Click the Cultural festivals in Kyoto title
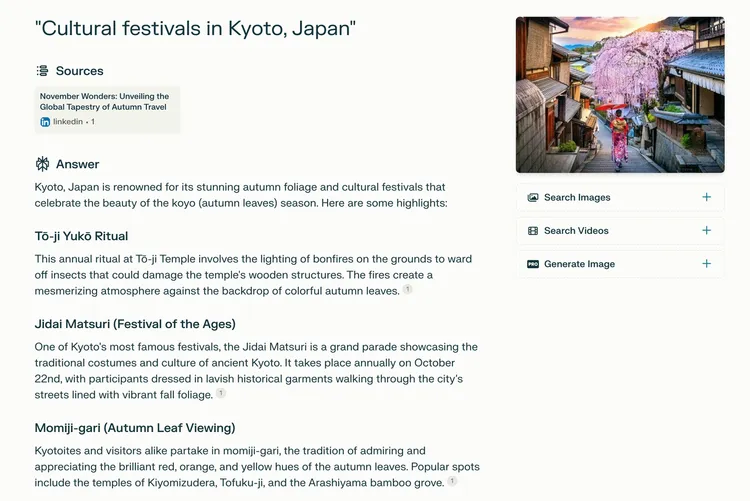The image size is (750, 501). click(x=195, y=28)
